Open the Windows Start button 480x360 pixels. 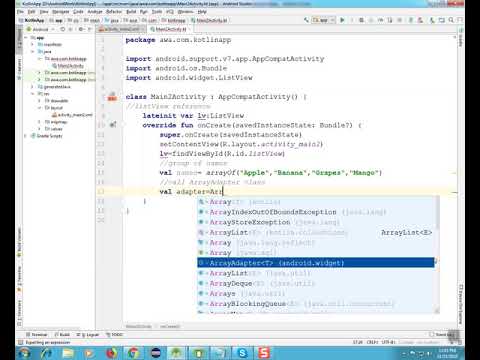[24, 353]
